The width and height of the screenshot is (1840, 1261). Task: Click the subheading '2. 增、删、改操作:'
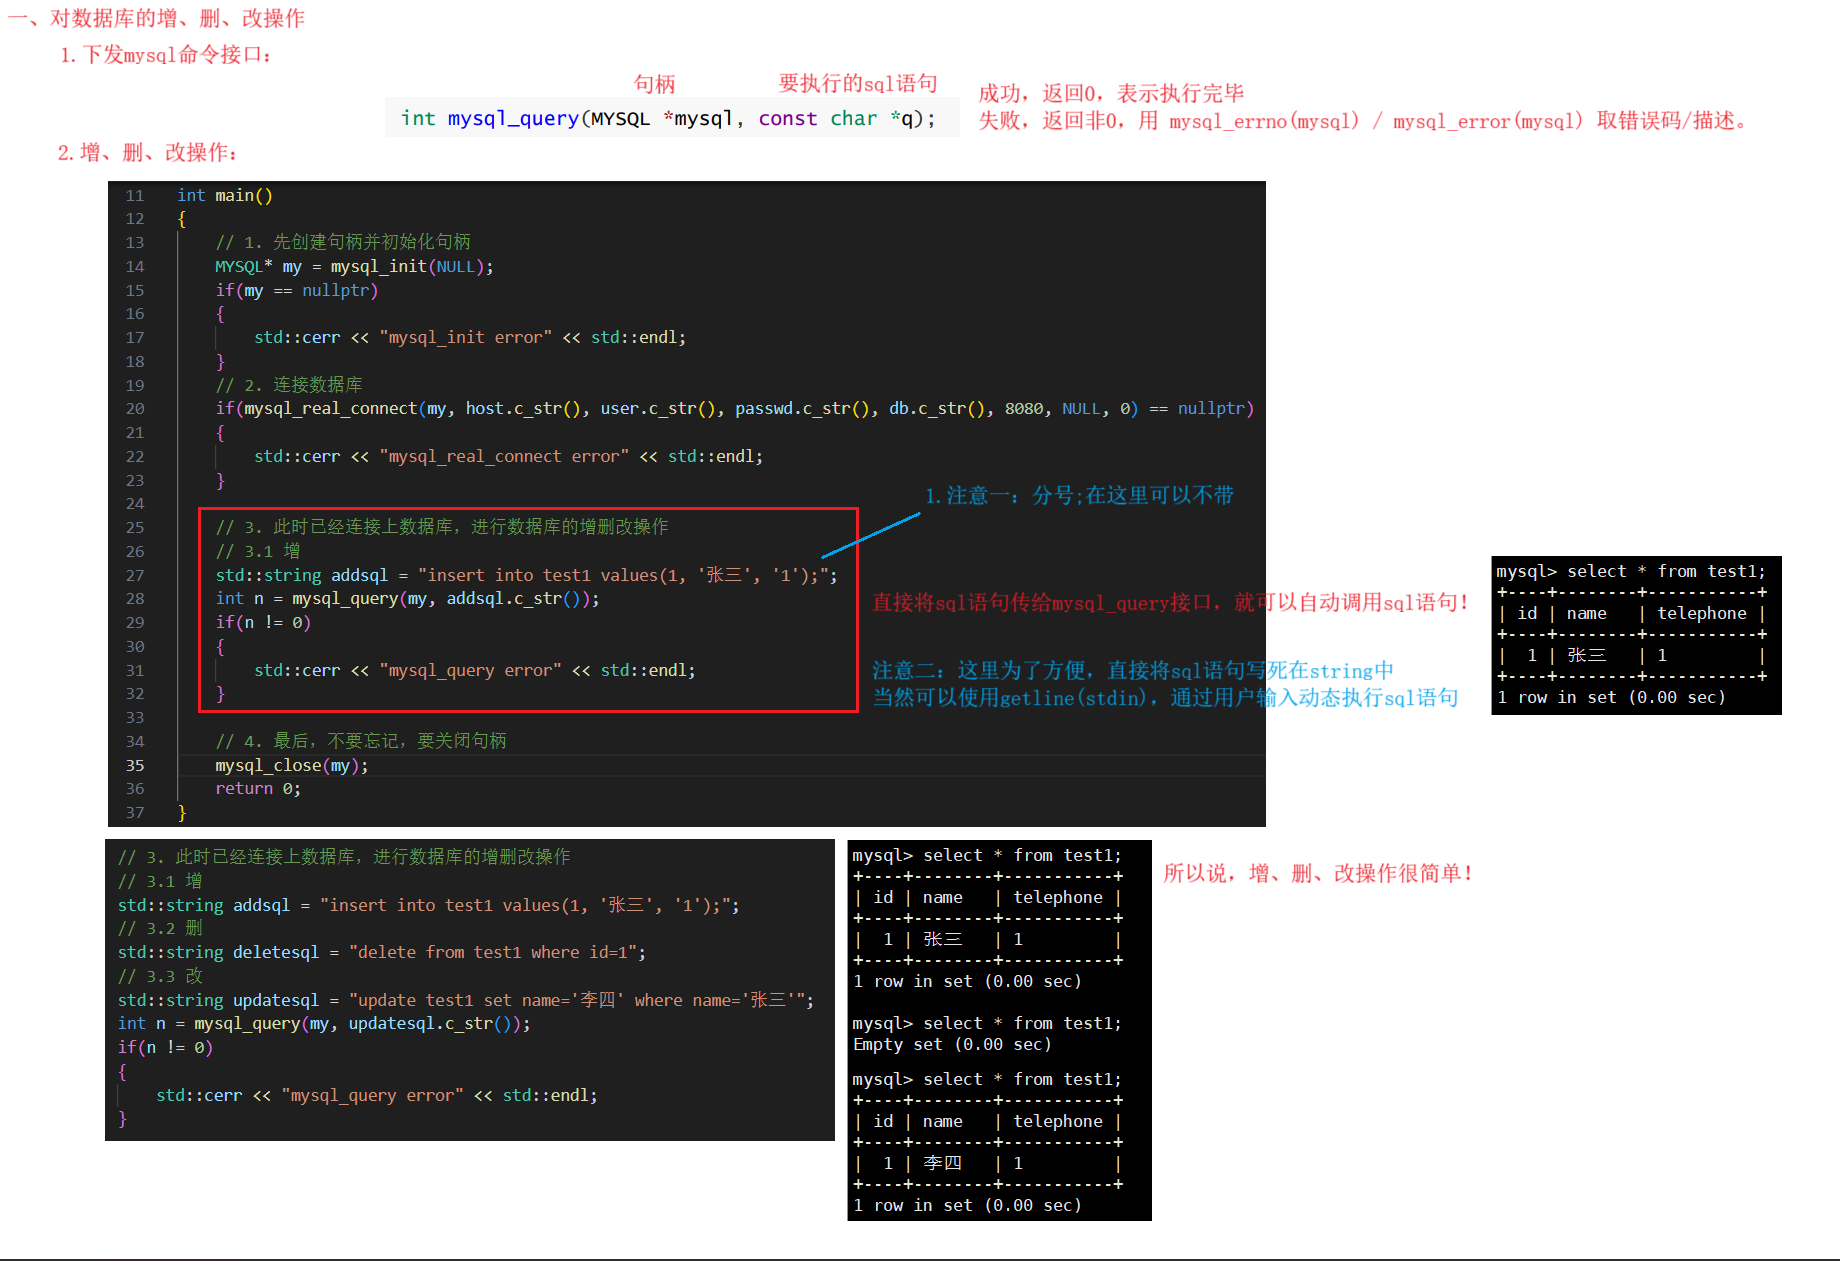tap(147, 152)
